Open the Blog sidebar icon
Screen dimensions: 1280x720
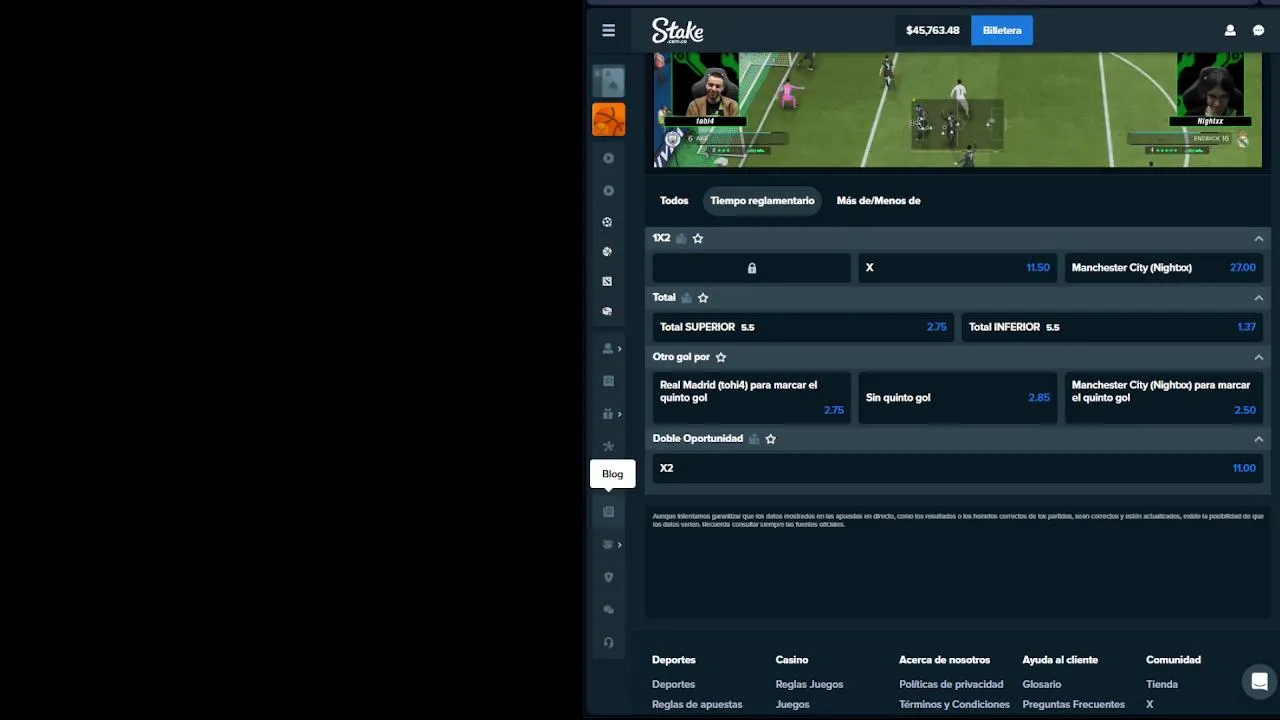point(608,511)
